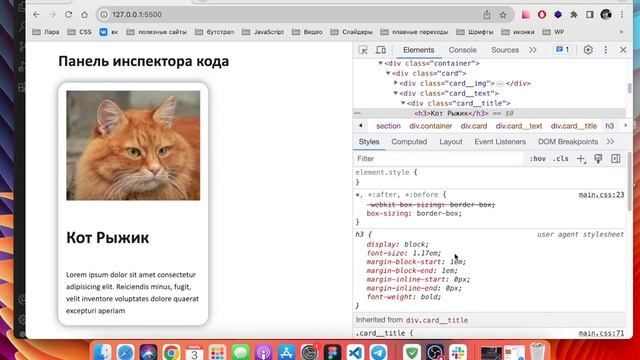Select div.card__title in breadcrumbs
Screen dimensions: 640x360
click(x=574, y=126)
